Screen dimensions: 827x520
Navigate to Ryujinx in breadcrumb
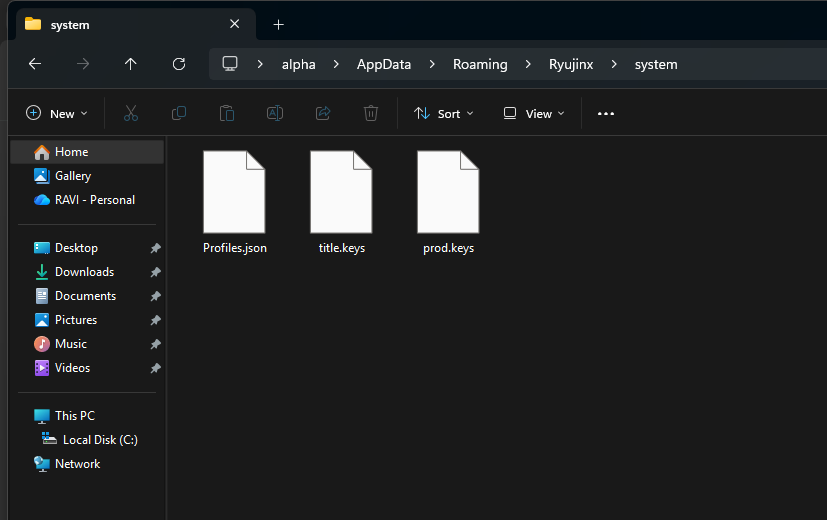(x=571, y=64)
